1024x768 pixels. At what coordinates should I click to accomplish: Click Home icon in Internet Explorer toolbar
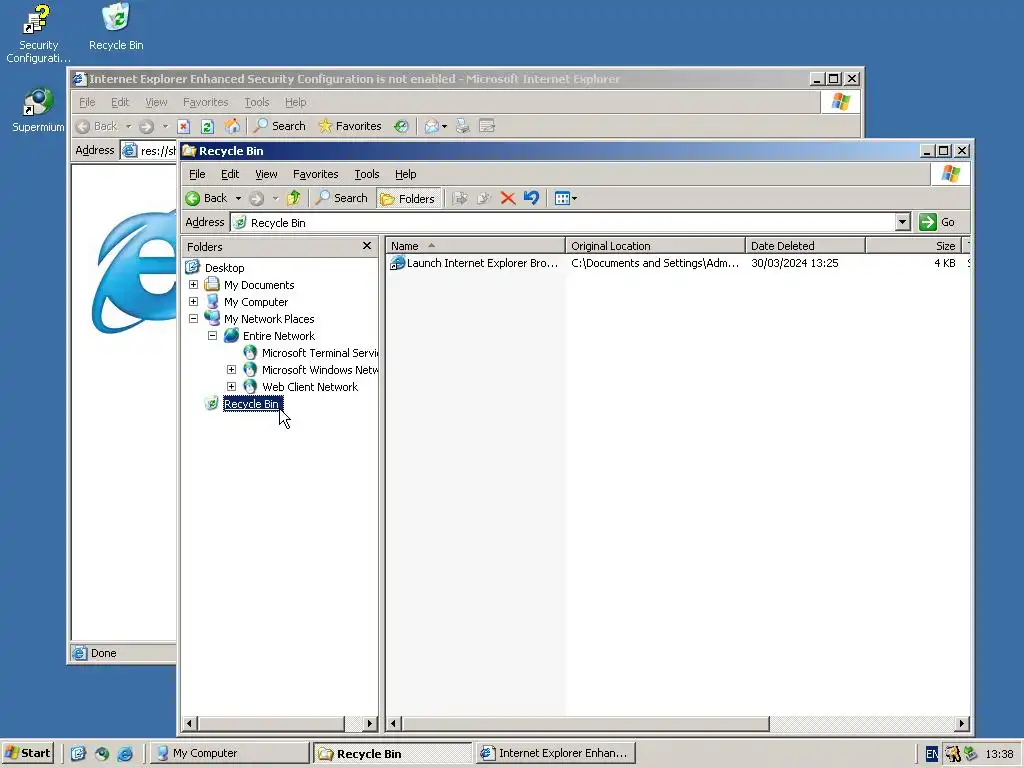point(231,126)
